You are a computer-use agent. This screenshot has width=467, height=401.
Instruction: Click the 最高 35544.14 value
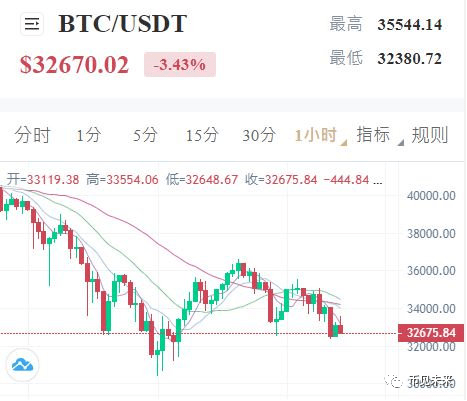pyautogui.click(x=410, y=25)
